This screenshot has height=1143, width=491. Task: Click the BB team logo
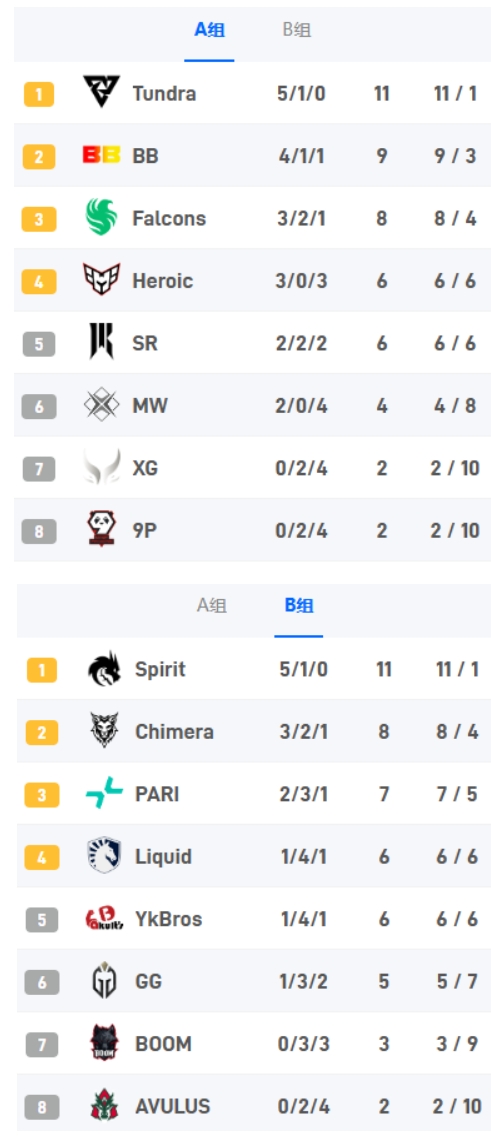point(101,155)
